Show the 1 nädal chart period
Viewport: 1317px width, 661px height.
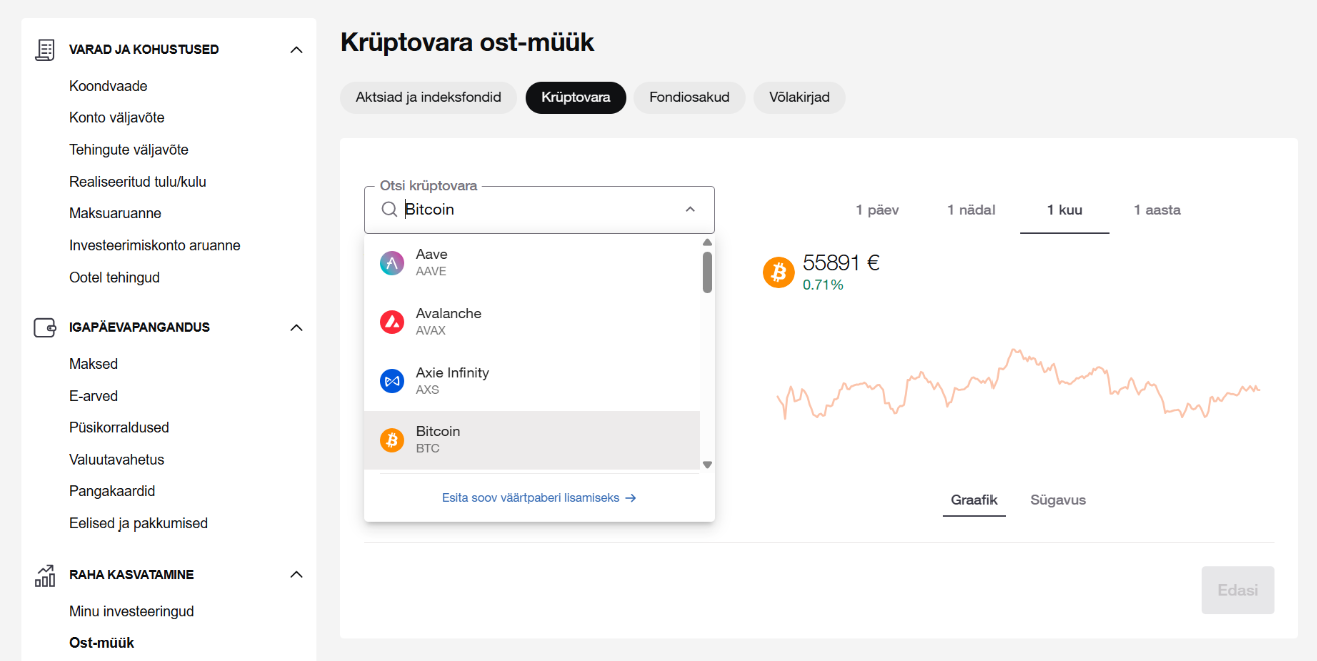pos(971,210)
